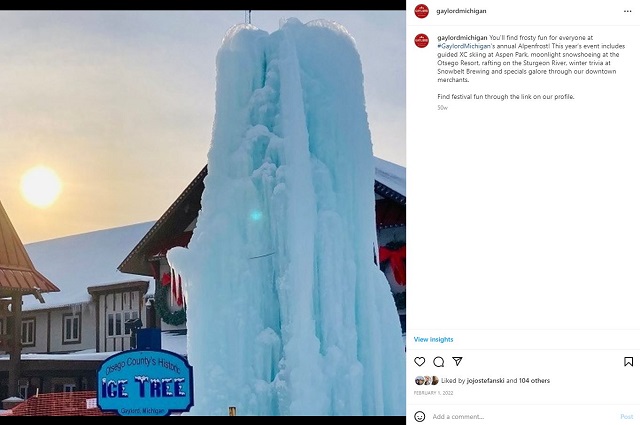
Task: Click the gaylordmichigan avatar beside the caption
Action: [422, 41]
